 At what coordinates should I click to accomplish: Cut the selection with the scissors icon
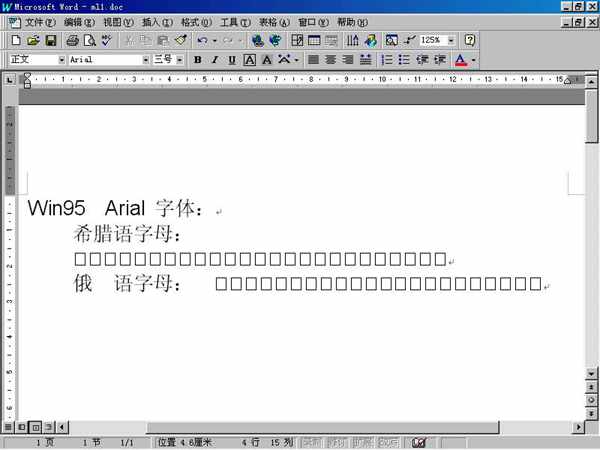[129, 40]
